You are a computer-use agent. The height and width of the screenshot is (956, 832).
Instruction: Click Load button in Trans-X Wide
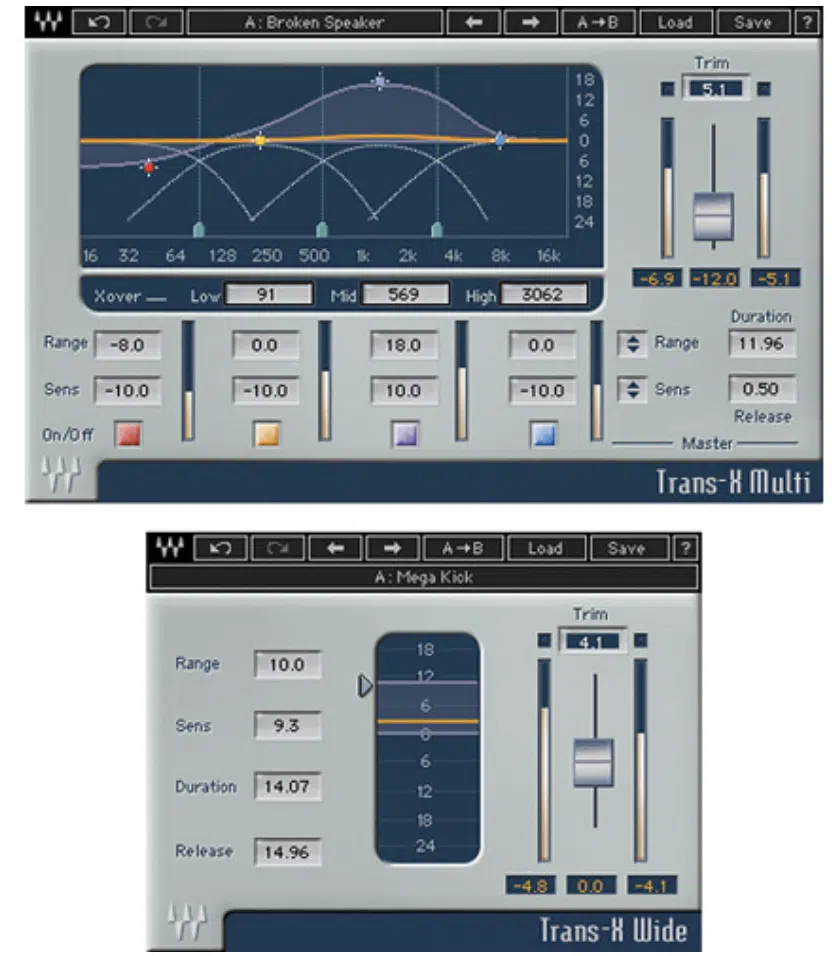[546, 548]
